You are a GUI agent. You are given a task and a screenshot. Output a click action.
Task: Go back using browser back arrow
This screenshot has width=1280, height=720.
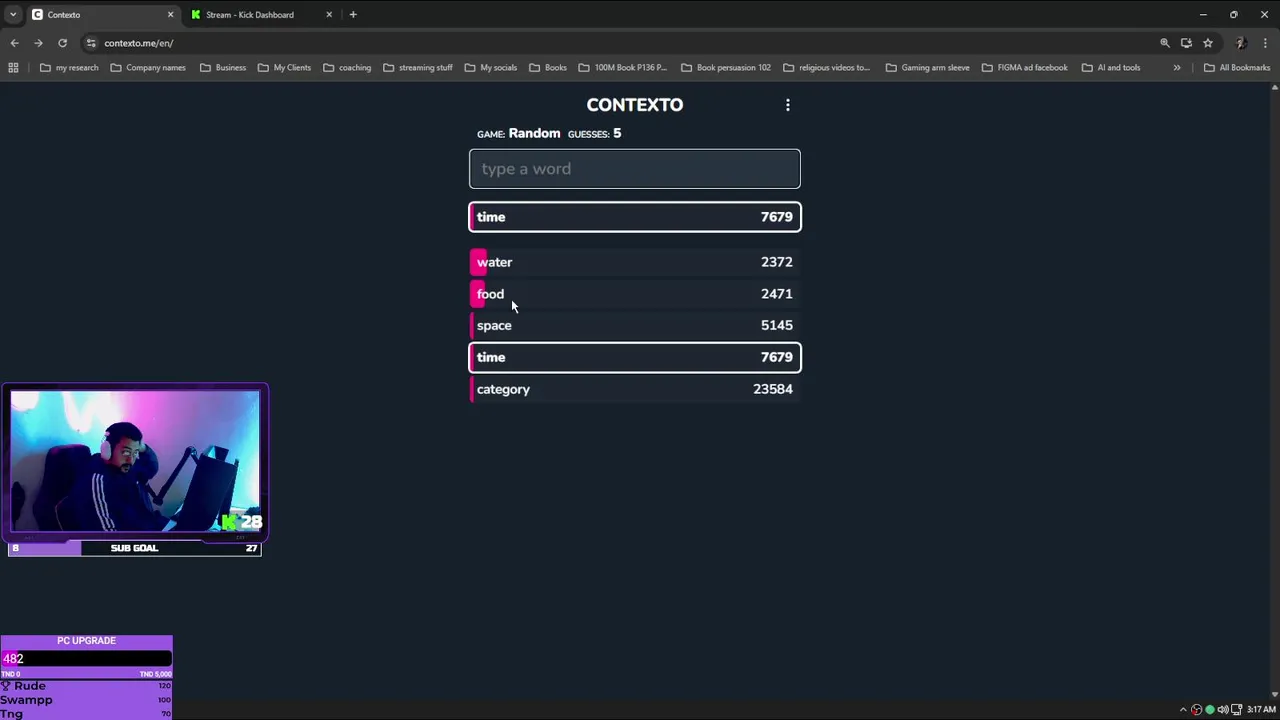click(x=14, y=43)
